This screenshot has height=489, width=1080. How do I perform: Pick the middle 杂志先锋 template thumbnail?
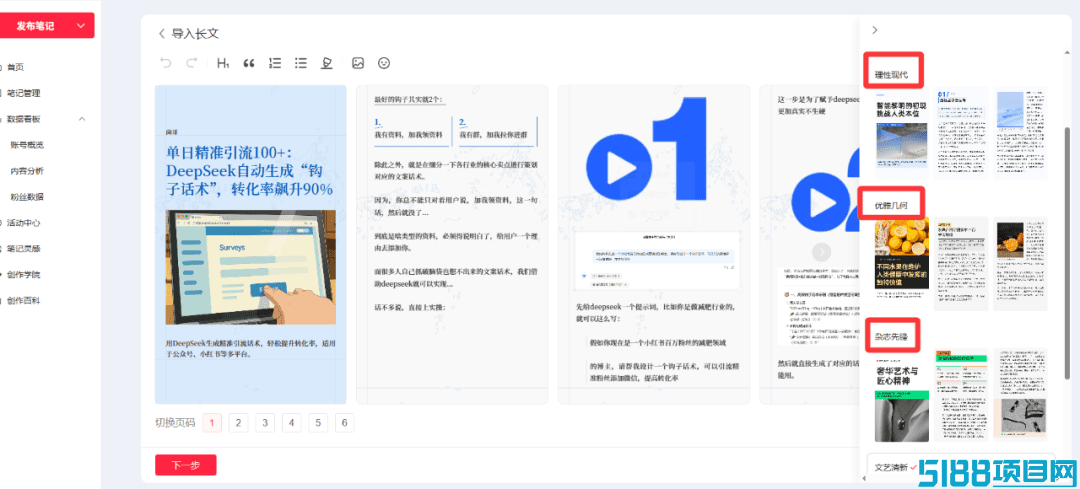(961, 395)
